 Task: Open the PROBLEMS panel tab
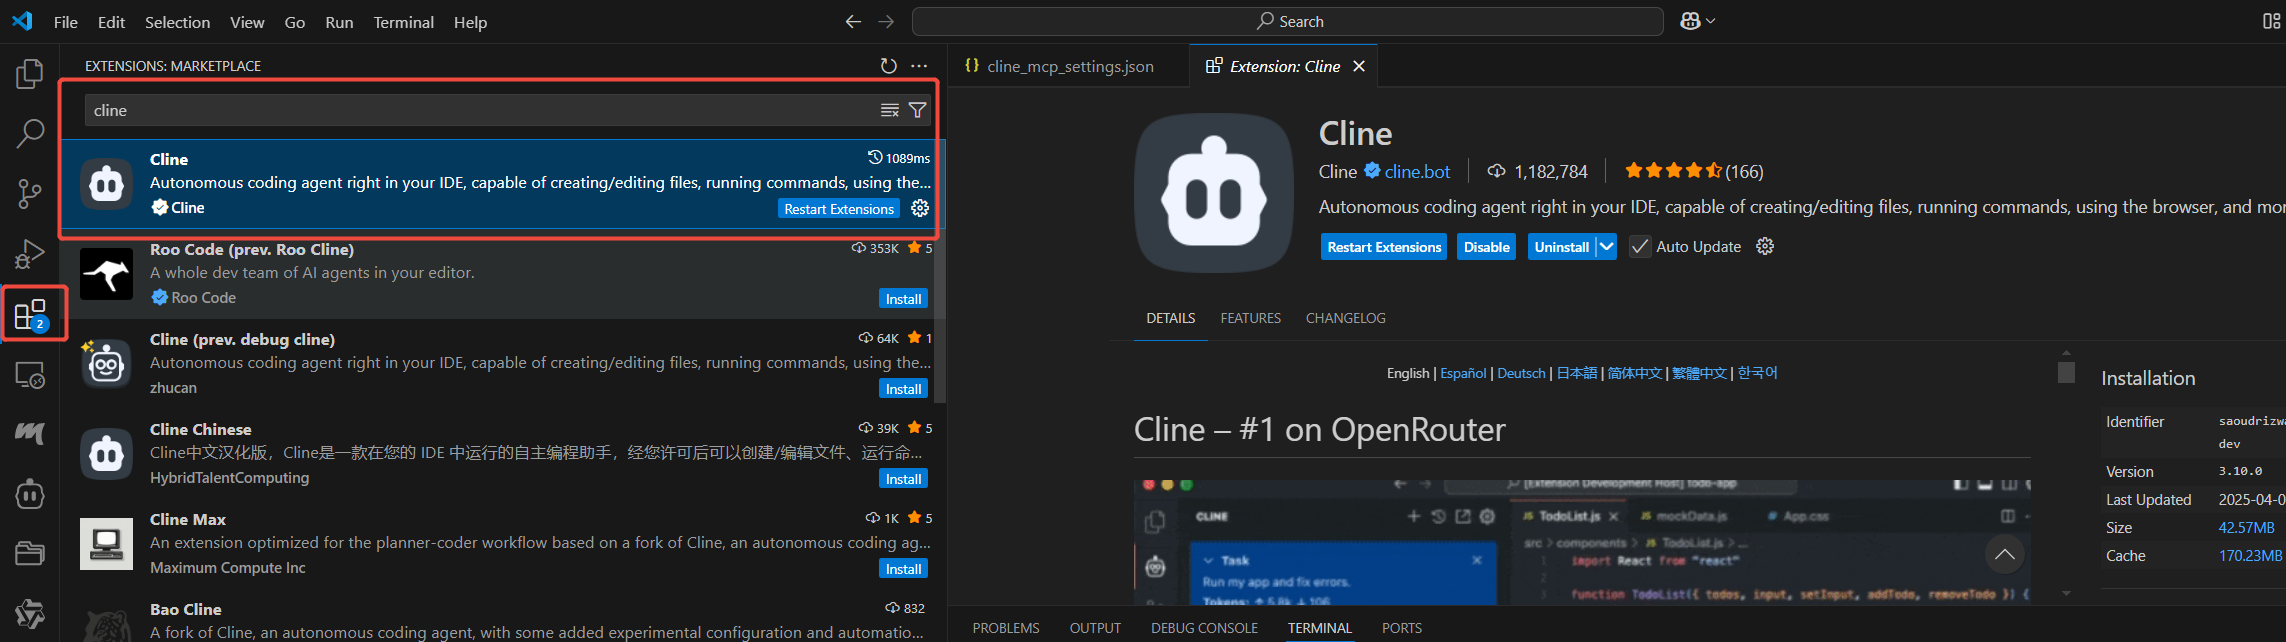click(x=1006, y=628)
